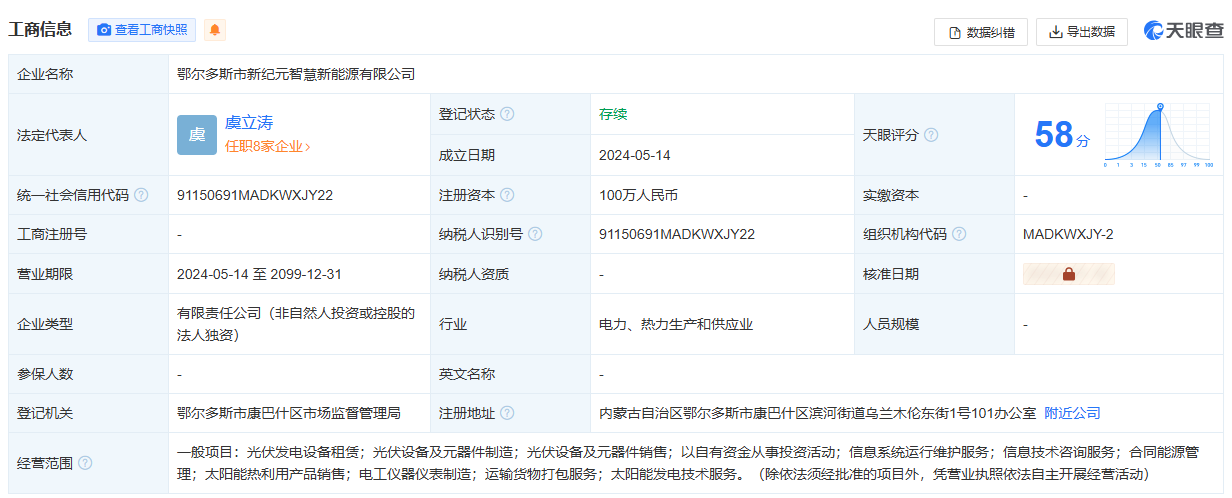
Task: Click the 虞 avatar thumbnail
Action: [197, 135]
